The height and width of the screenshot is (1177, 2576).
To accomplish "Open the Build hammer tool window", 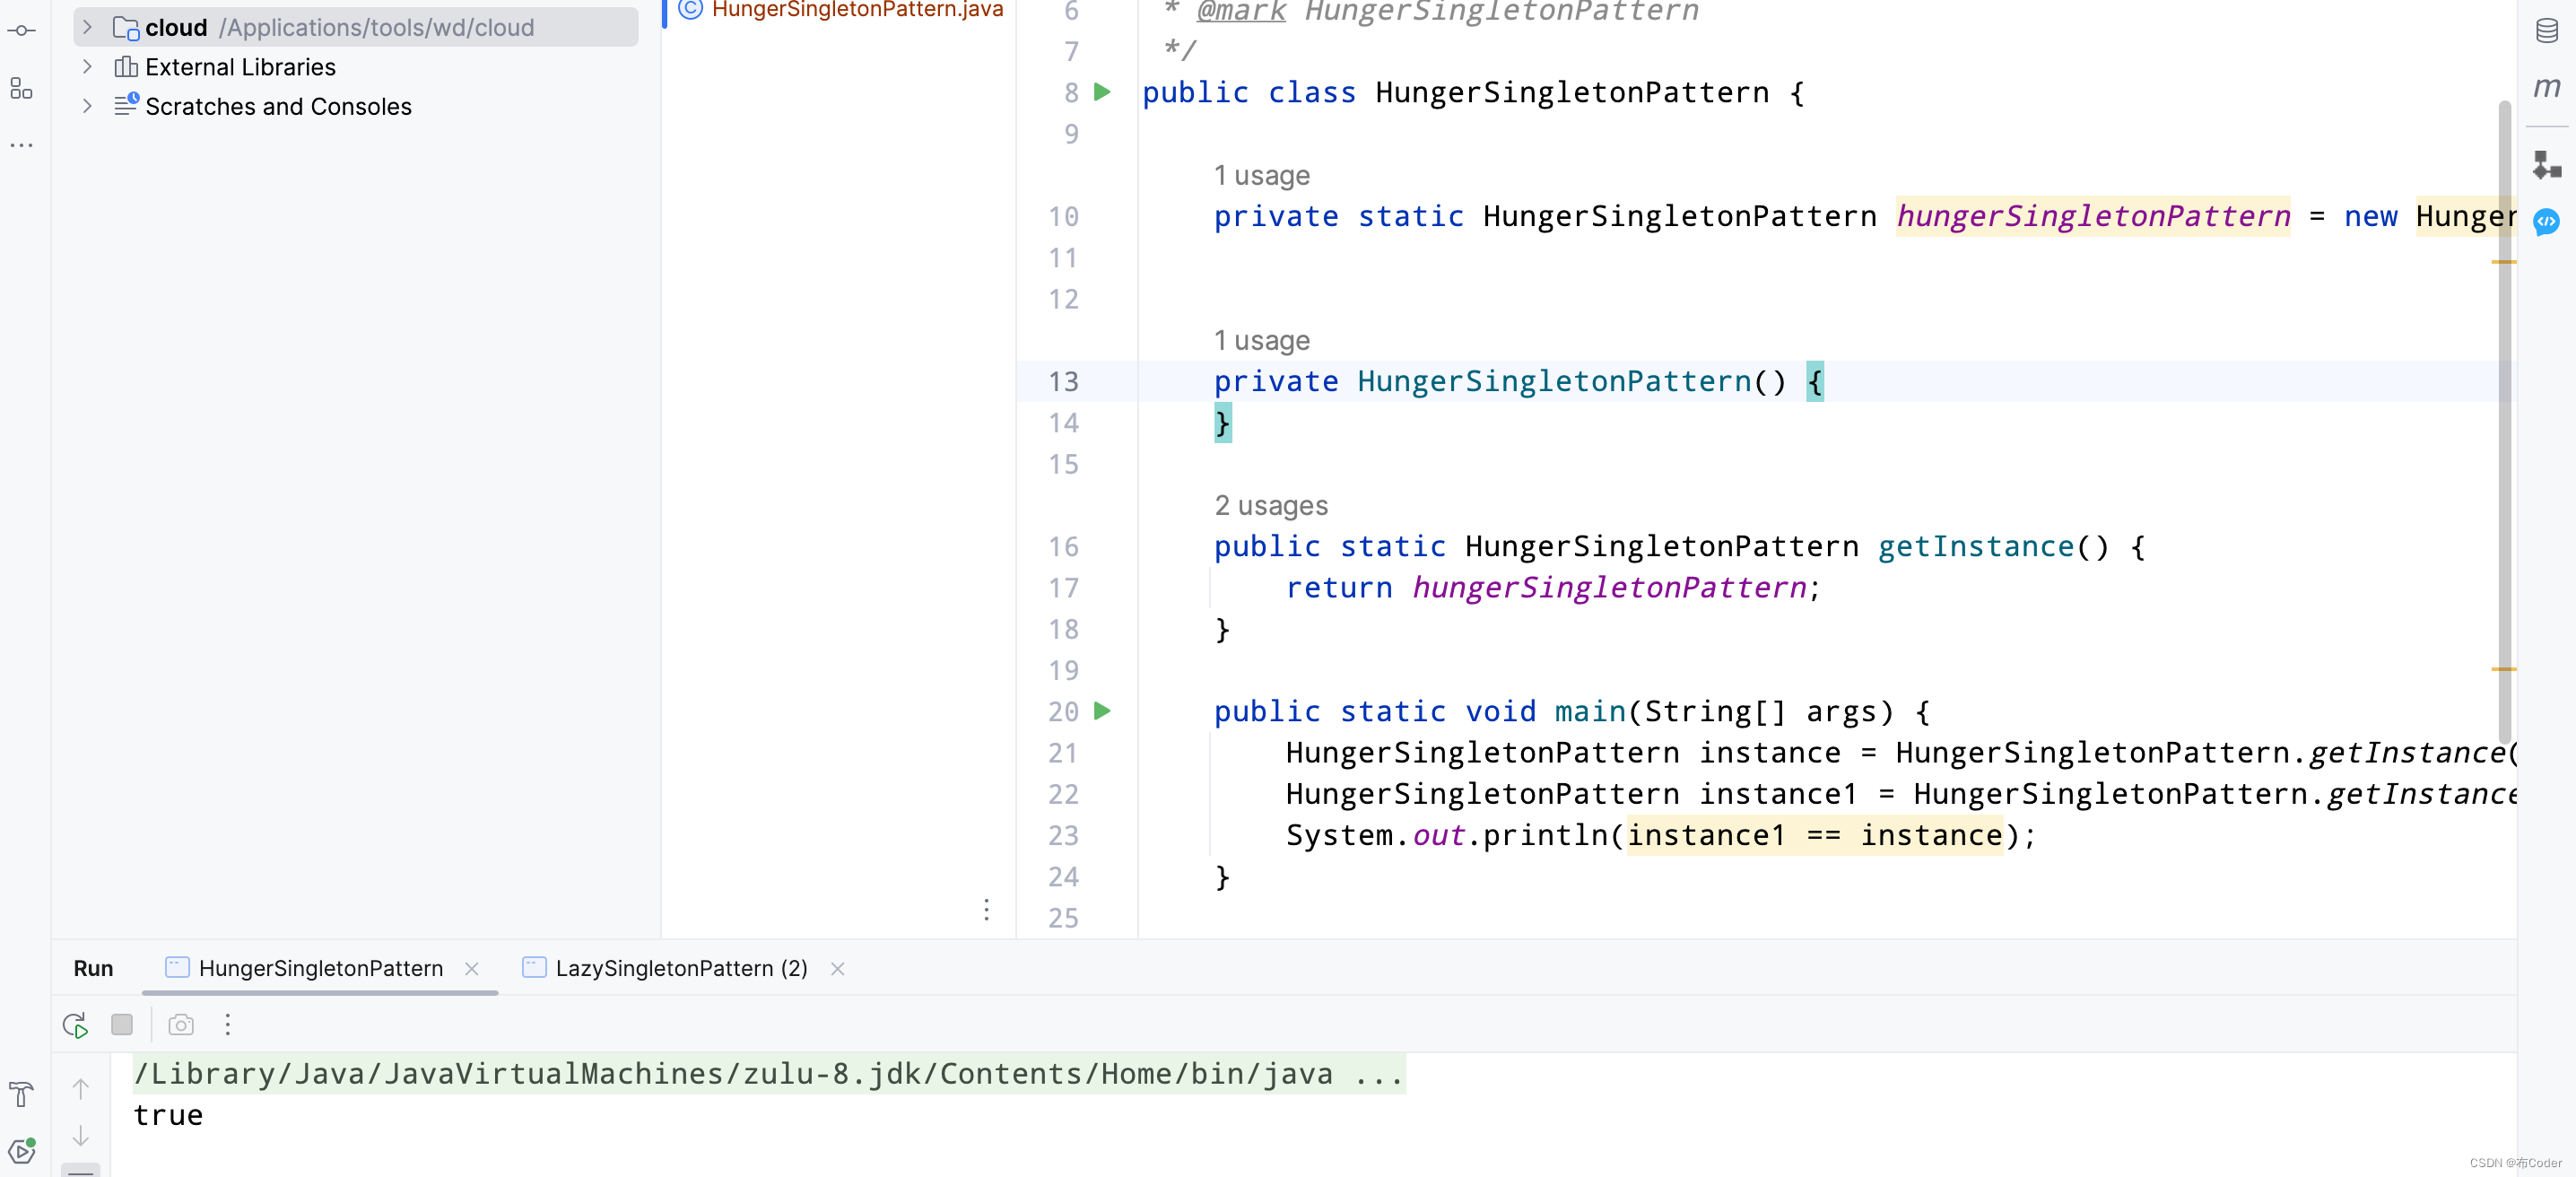I will (x=22, y=1094).
